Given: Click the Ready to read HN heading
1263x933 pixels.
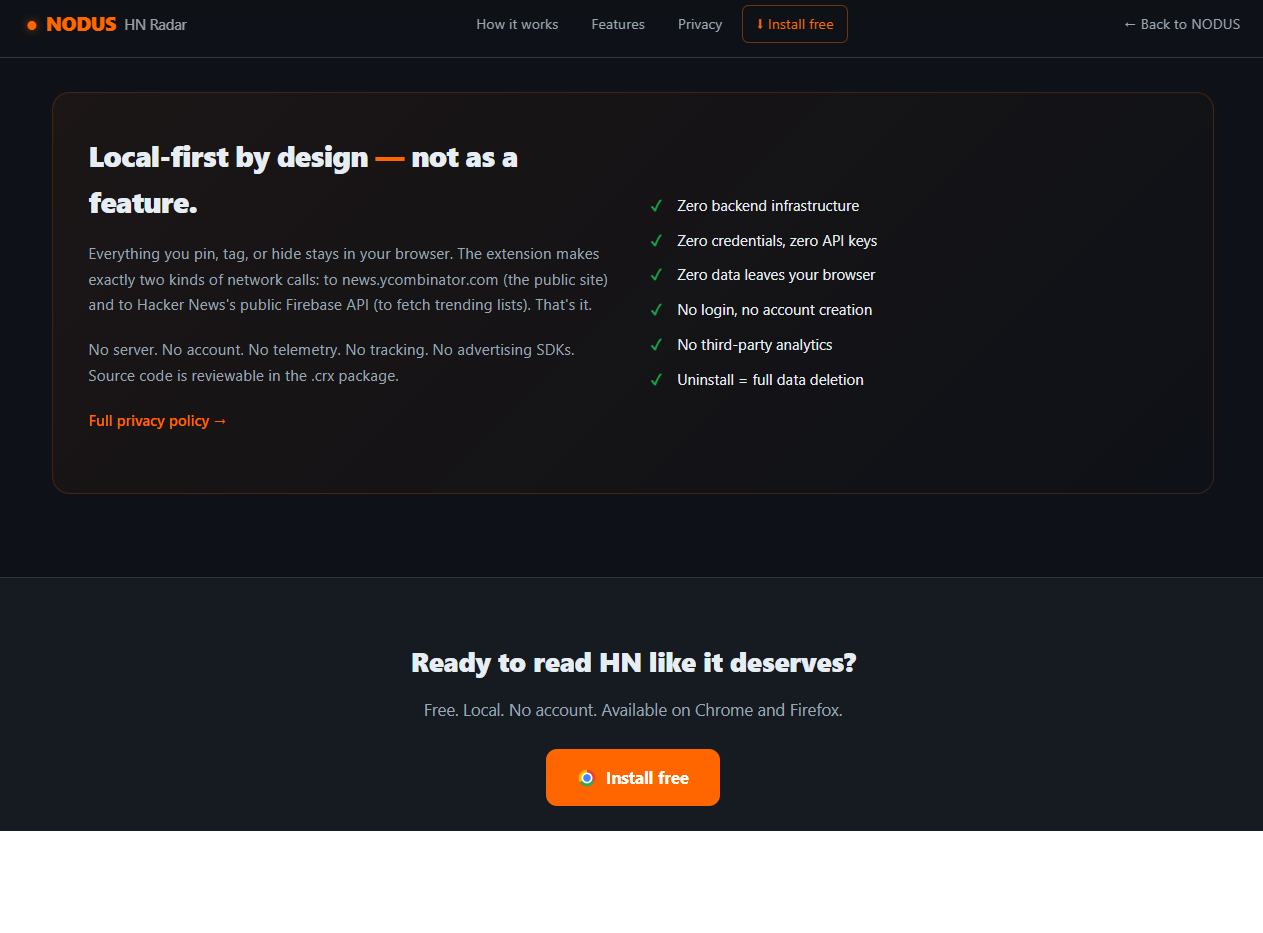Looking at the screenshot, I should point(633,662).
